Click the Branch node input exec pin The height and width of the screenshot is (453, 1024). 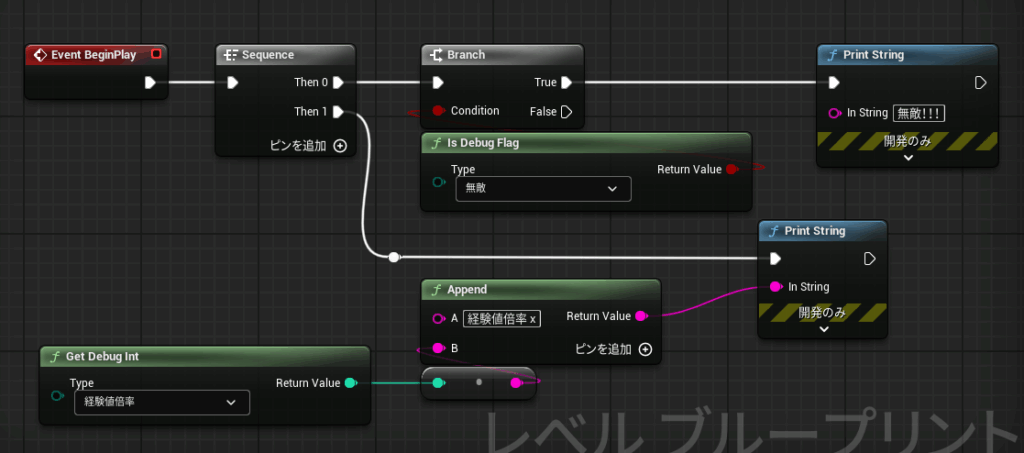438,82
